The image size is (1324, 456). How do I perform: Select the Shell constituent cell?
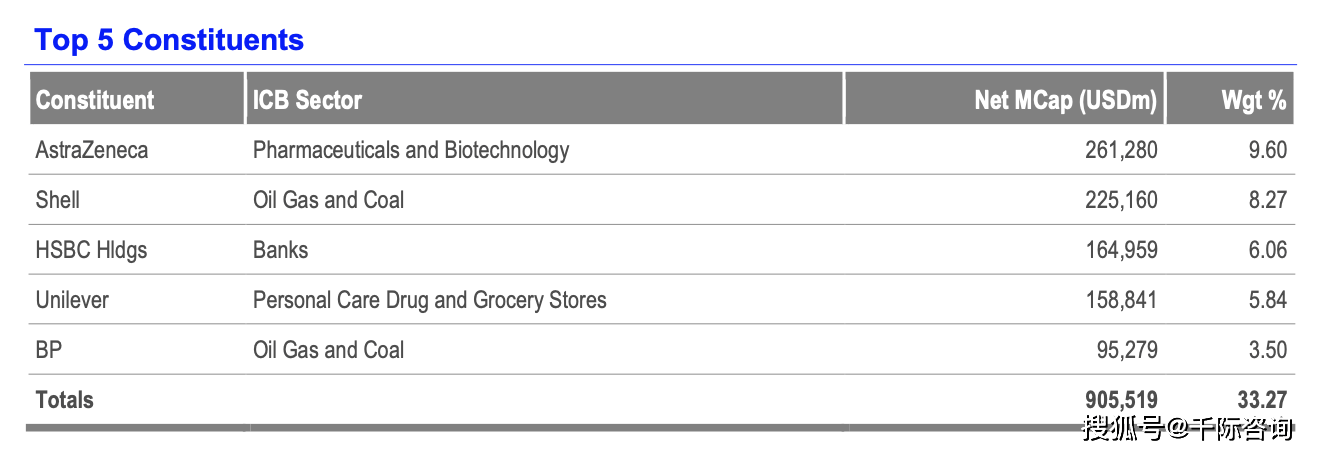58,200
